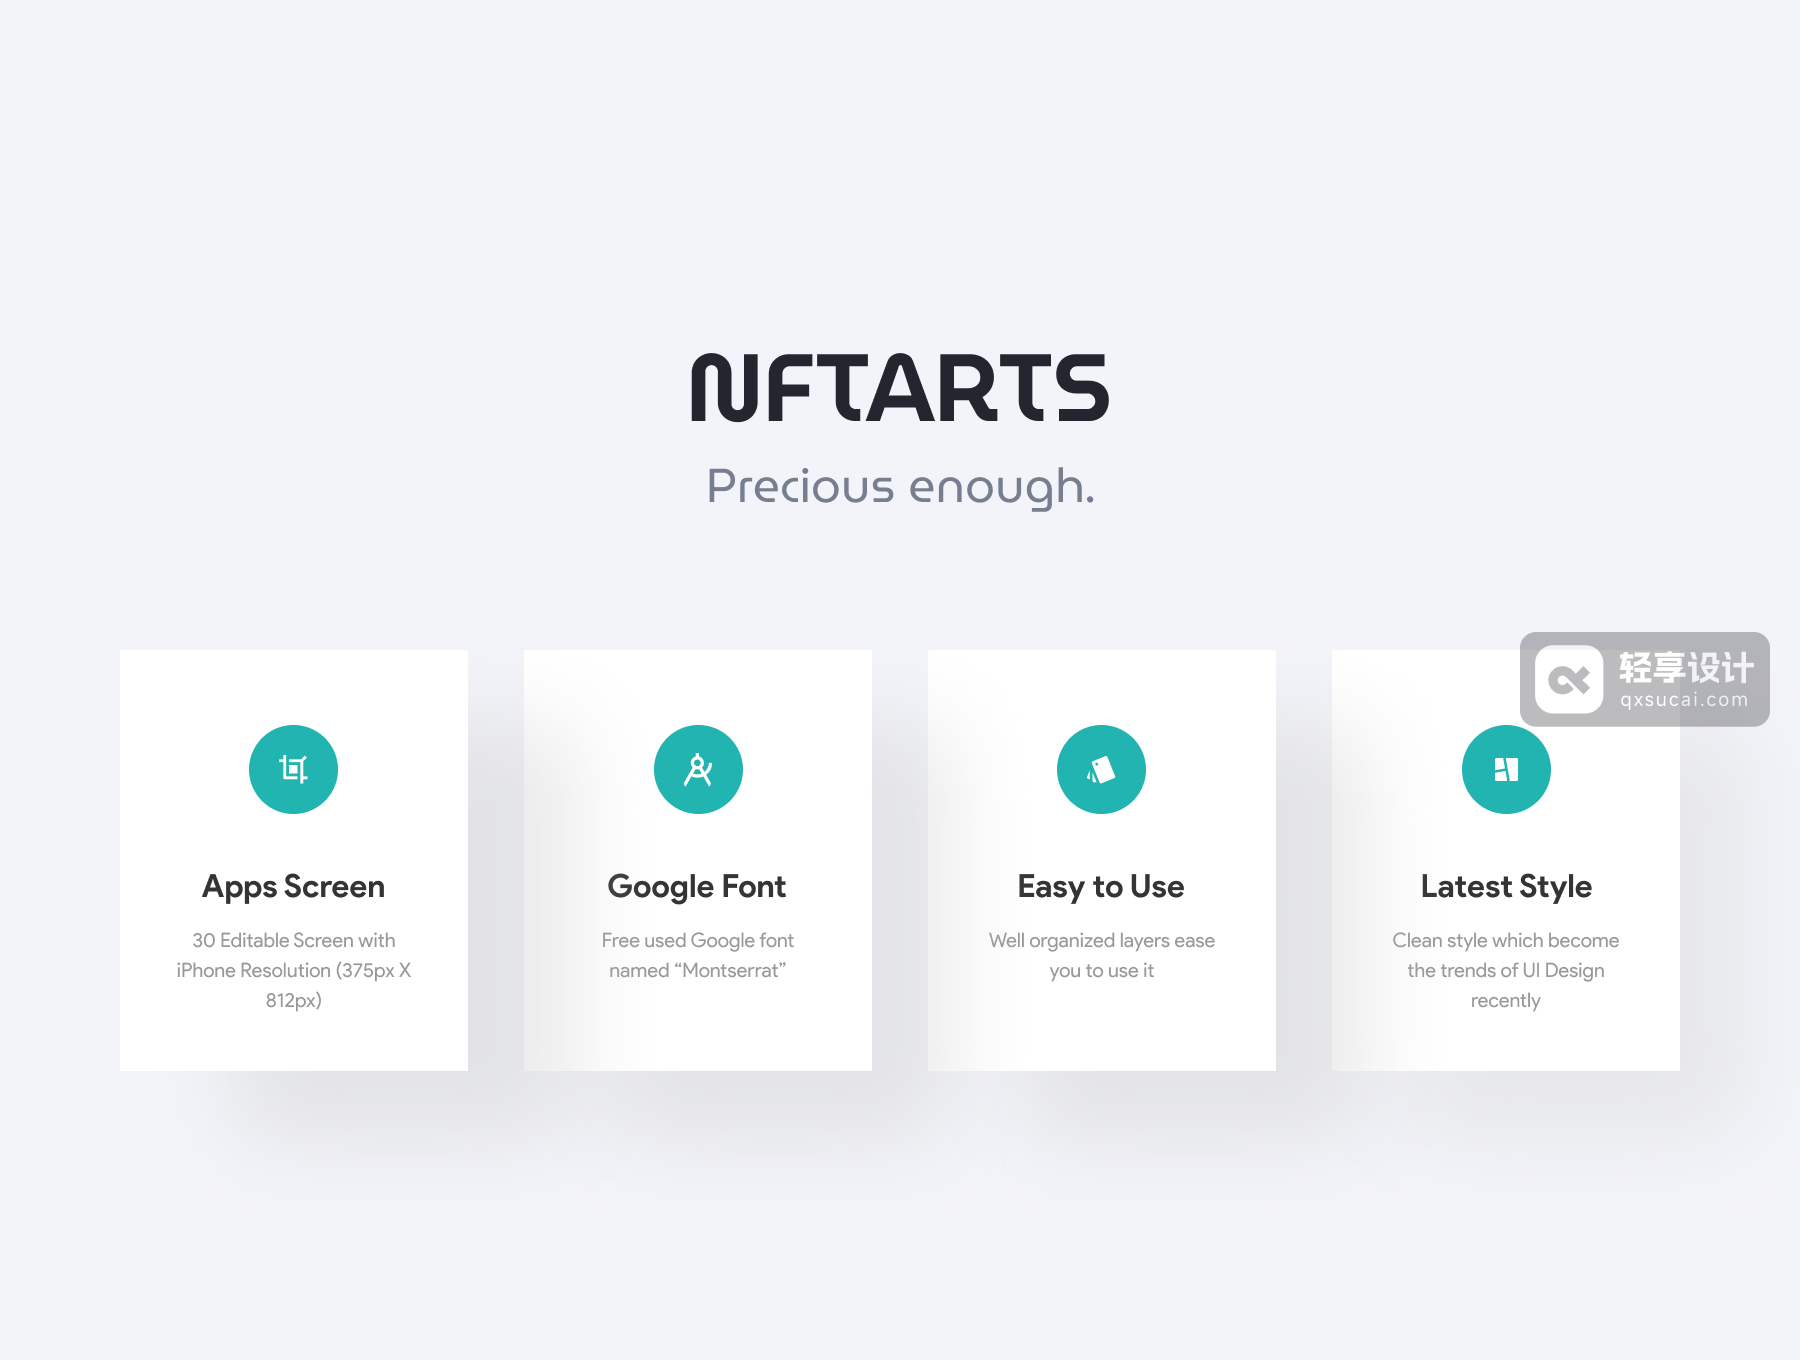This screenshot has width=1800, height=1360.
Task: Click the Chinese watermark text 轻享设计
Action: coord(1686,667)
